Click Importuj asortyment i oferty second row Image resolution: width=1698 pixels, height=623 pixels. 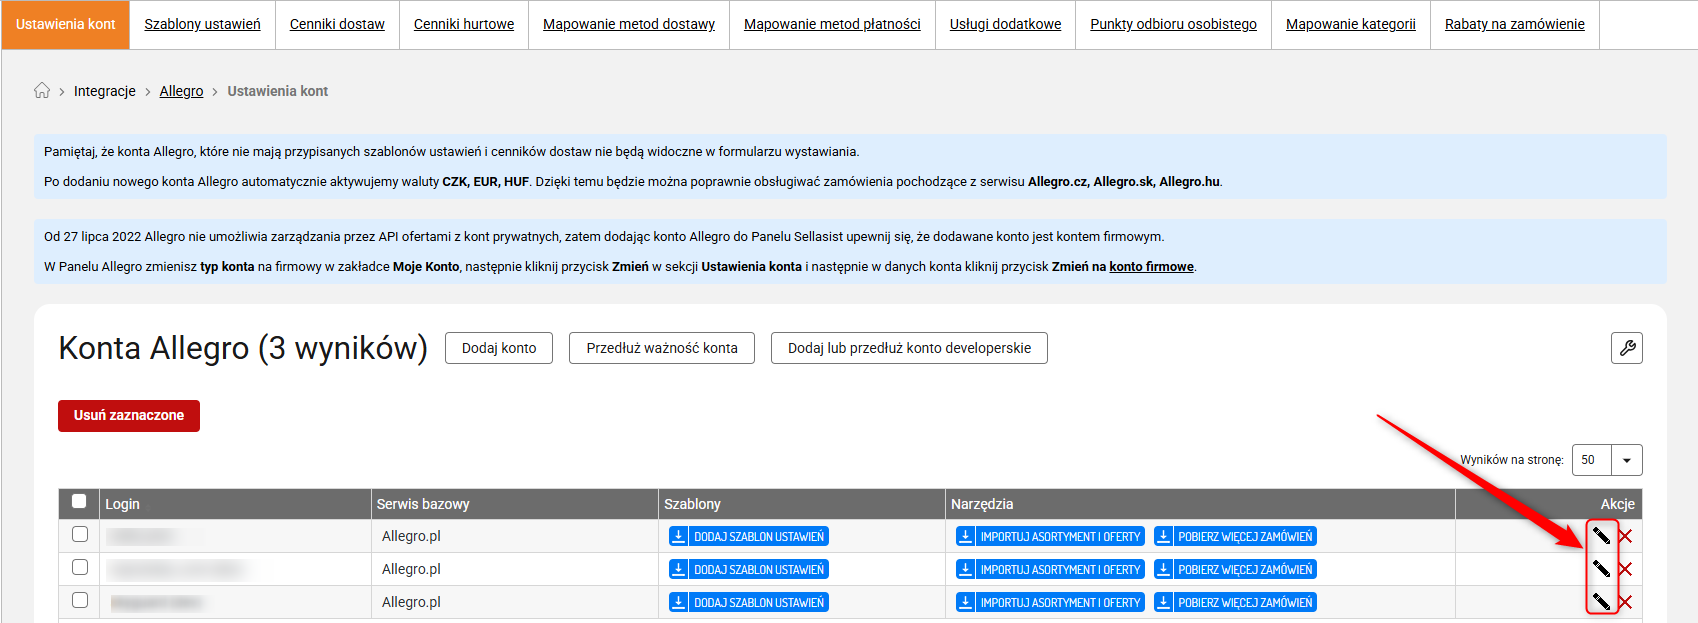(x=1050, y=569)
